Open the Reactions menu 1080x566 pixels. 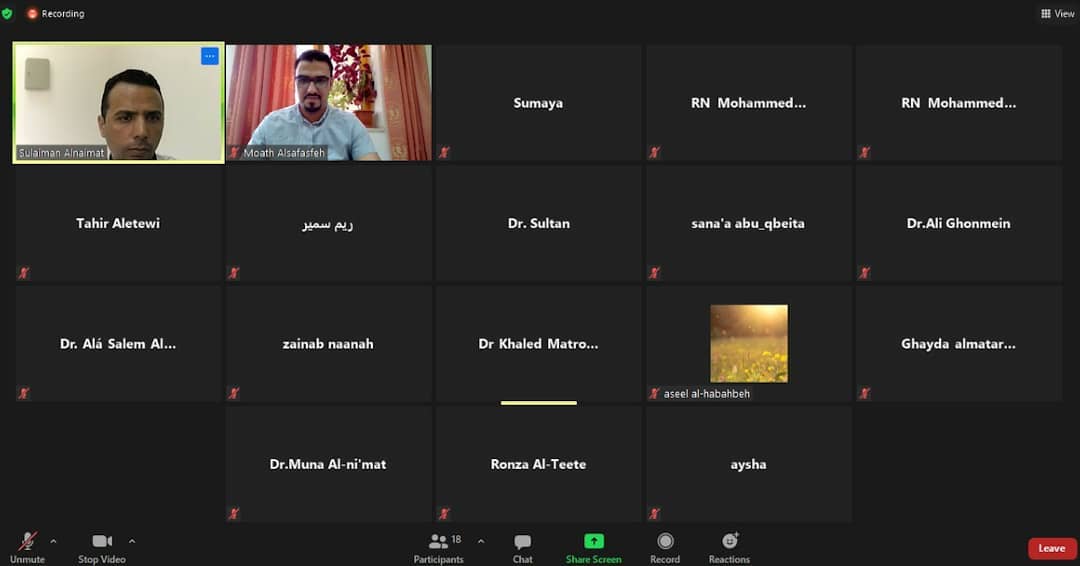729,543
